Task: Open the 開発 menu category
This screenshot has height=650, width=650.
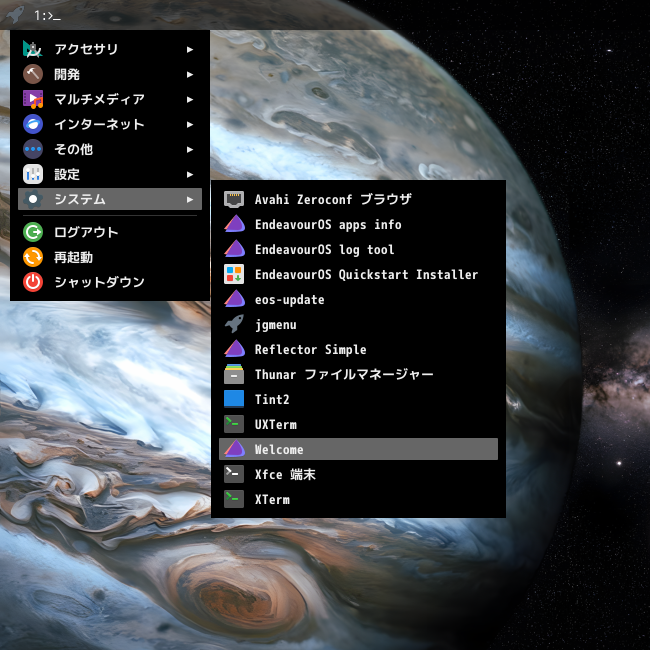Action: pyautogui.click(x=110, y=74)
